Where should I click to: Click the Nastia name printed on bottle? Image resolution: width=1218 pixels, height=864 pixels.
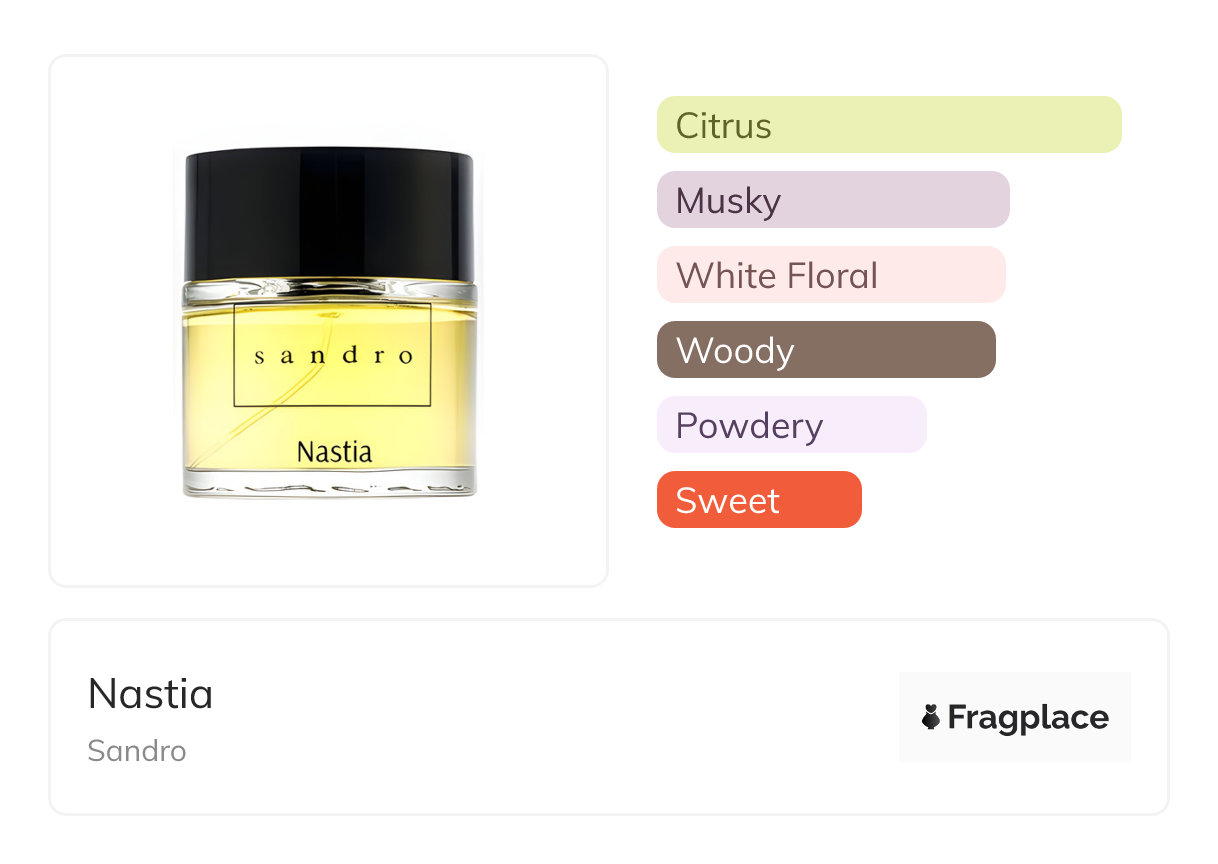tap(334, 452)
